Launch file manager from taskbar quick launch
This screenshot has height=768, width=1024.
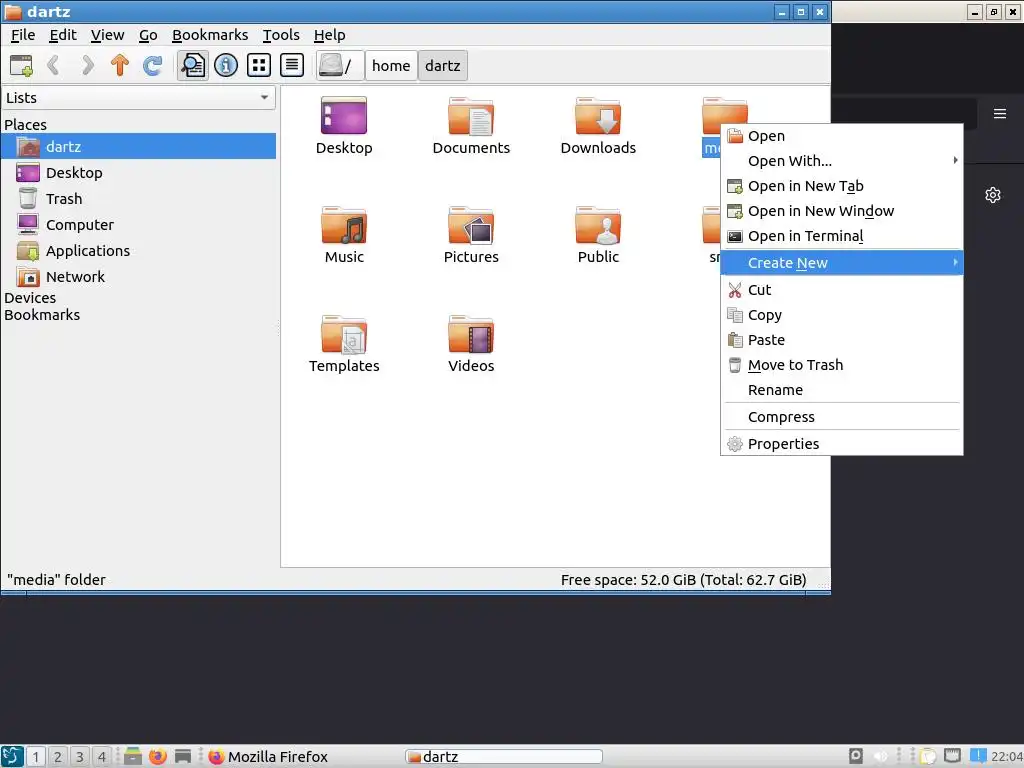(x=133, y=756)
